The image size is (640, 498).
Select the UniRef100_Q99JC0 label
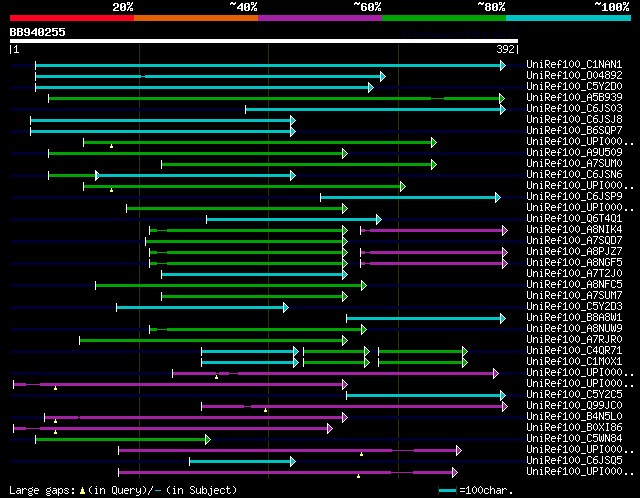point(574,406)
